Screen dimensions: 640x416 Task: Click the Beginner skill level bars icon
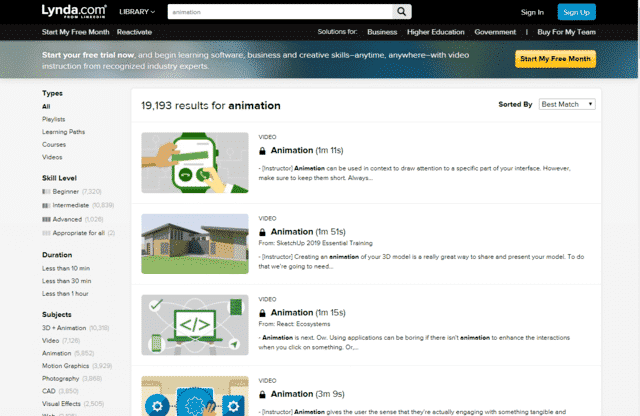pyautogui.click(x=46, y=192)
